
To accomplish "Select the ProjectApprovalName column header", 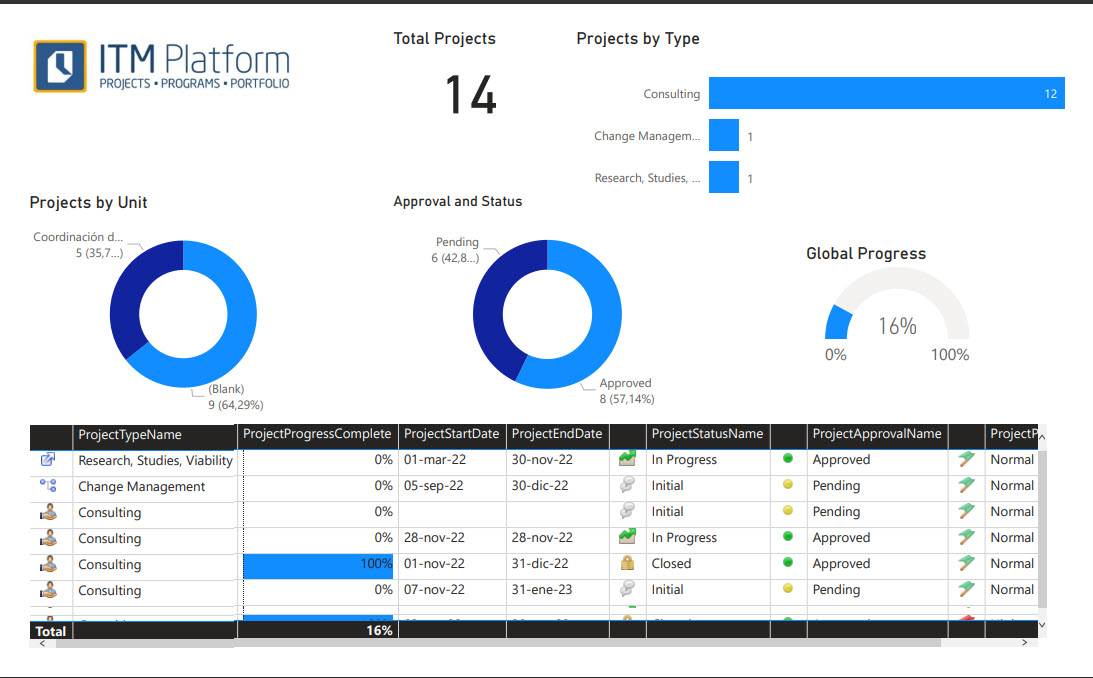I will point(876,435).
